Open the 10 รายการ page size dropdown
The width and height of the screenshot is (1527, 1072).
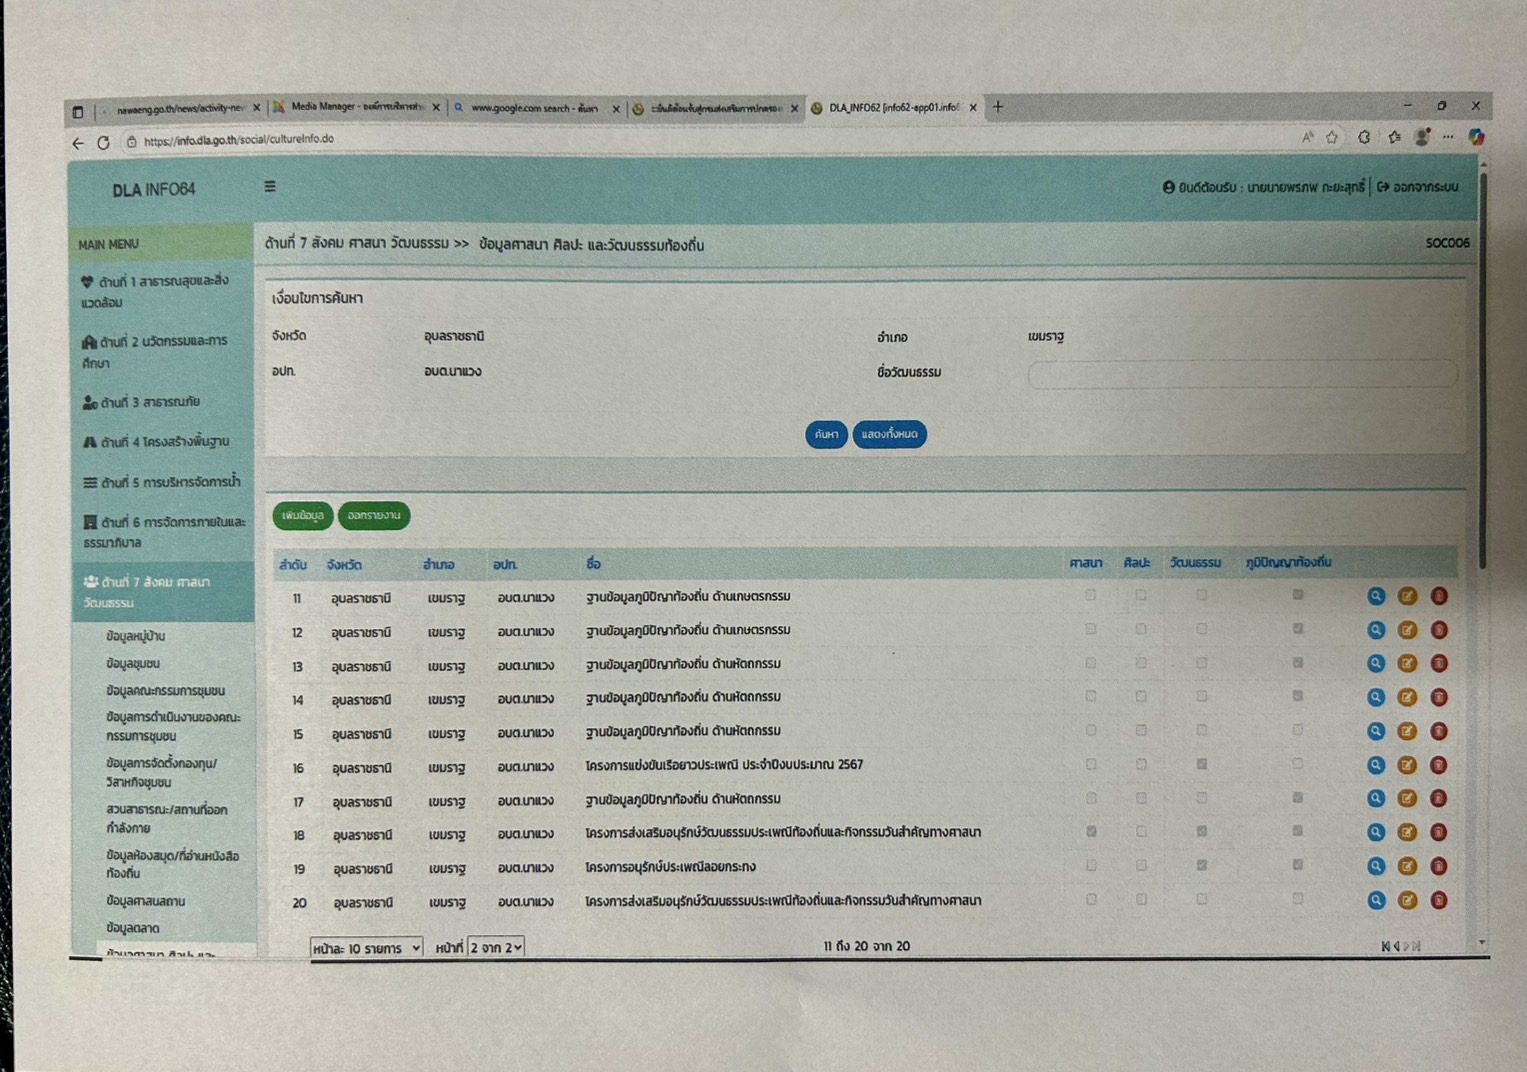366,947
